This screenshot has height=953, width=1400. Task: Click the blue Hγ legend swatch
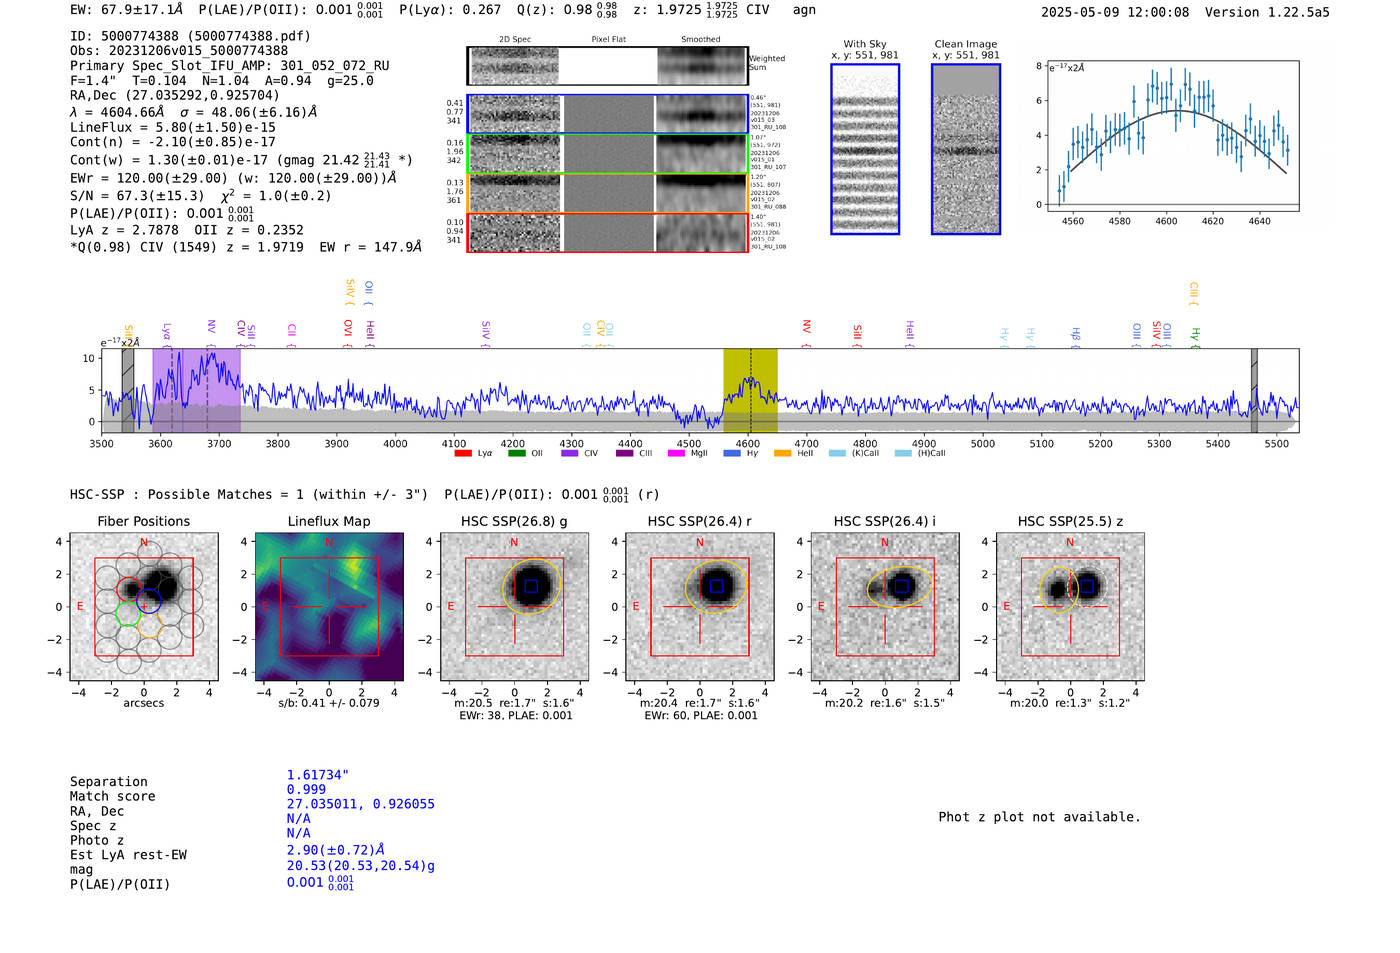pos(732,454)
